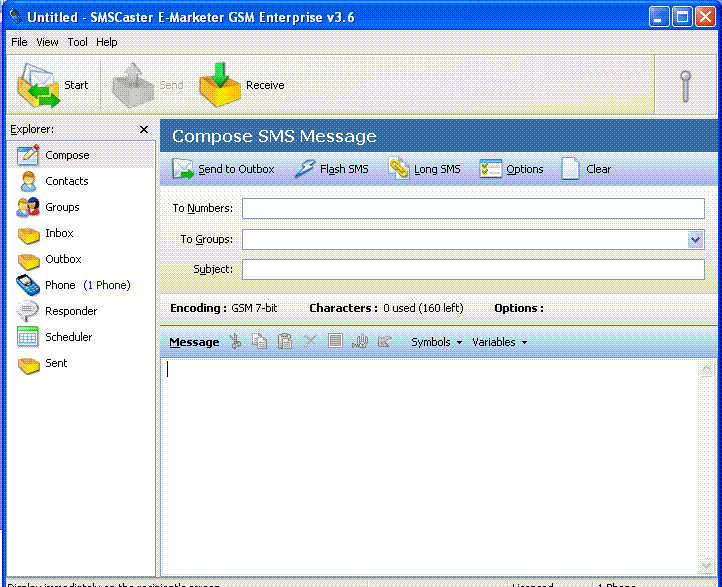Open the Help menu
The height and width of the screenshot is (587, 722).
tap(106, 42)
